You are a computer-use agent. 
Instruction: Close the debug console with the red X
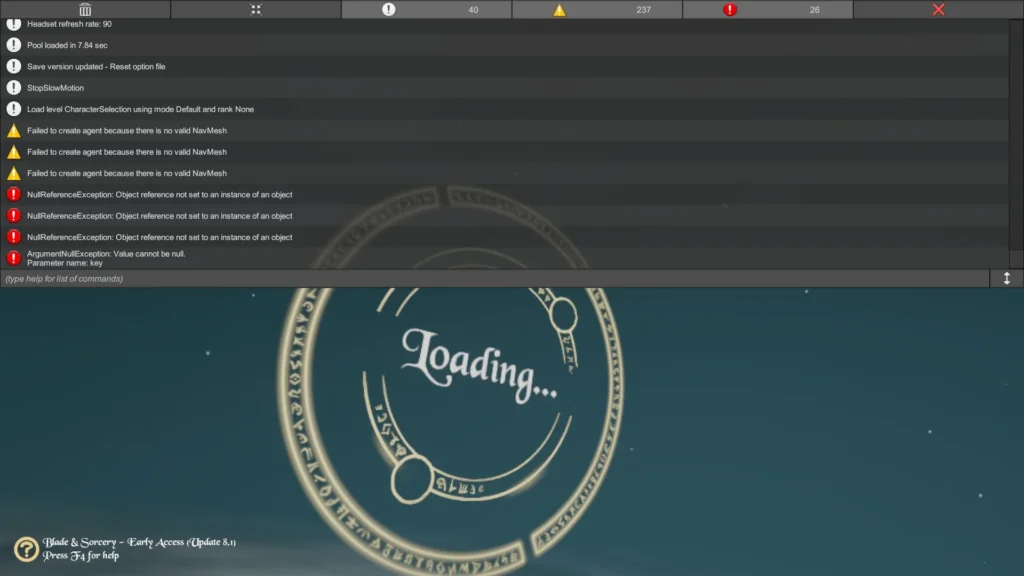pos(938,9)
